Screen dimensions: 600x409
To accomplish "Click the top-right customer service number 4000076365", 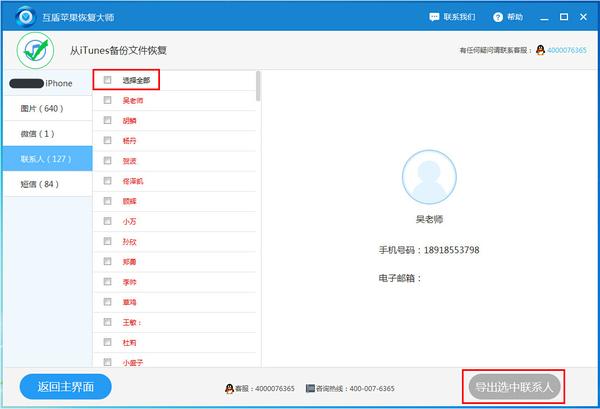I will [567, 50].
